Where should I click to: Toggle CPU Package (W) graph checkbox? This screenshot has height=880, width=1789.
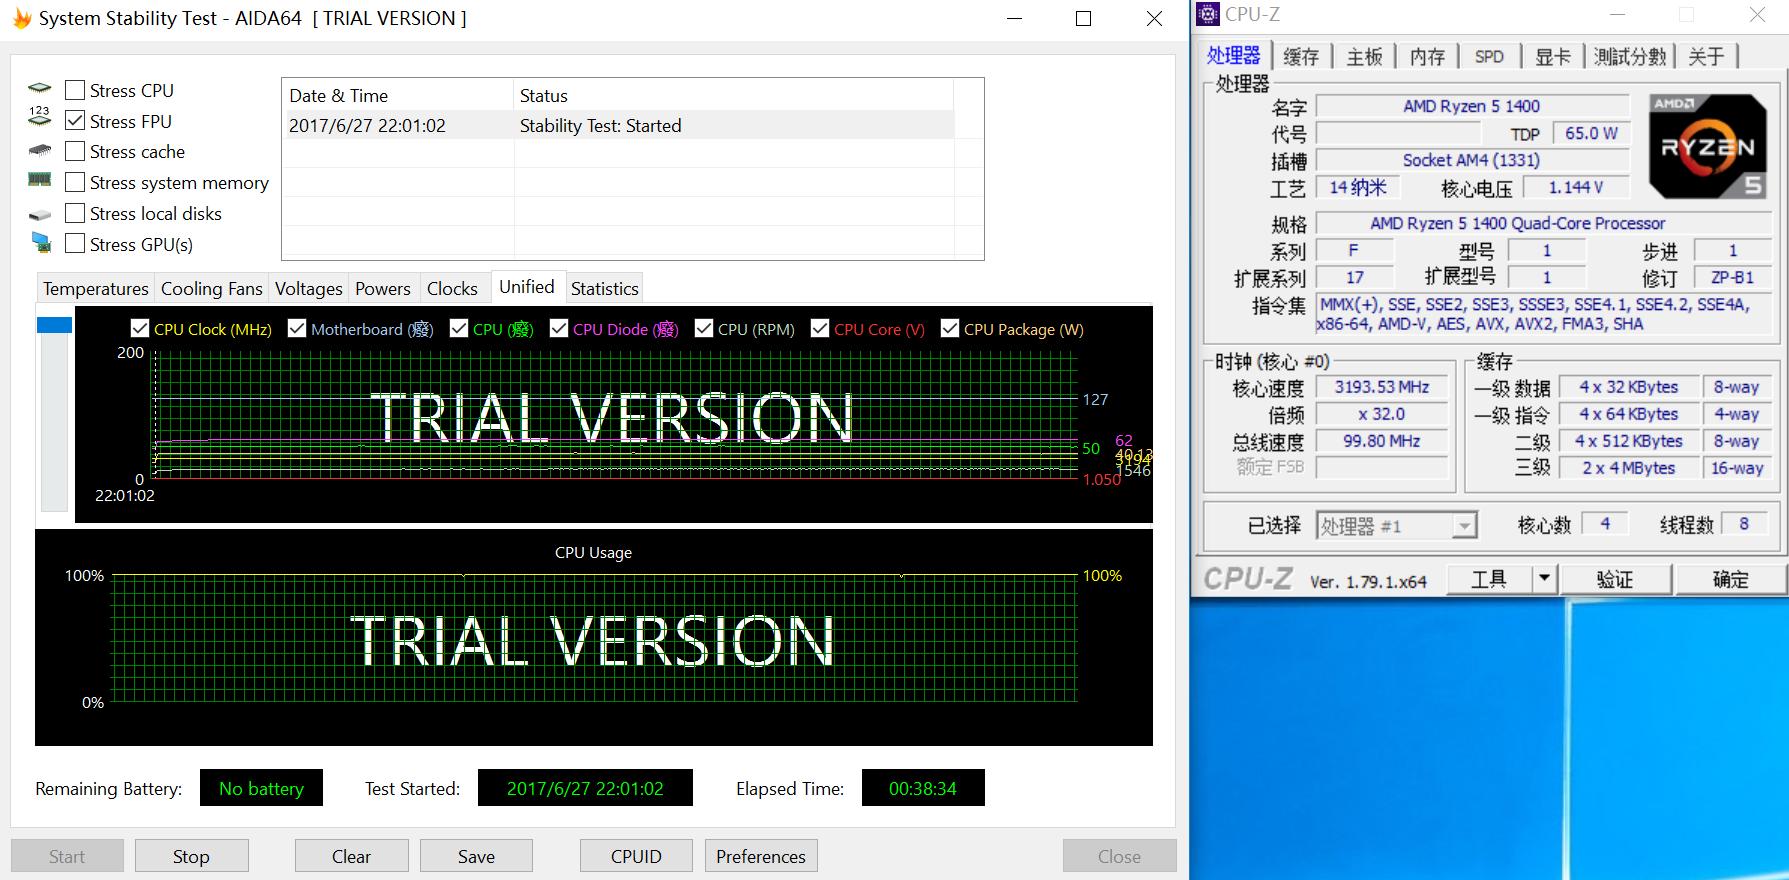950,328
